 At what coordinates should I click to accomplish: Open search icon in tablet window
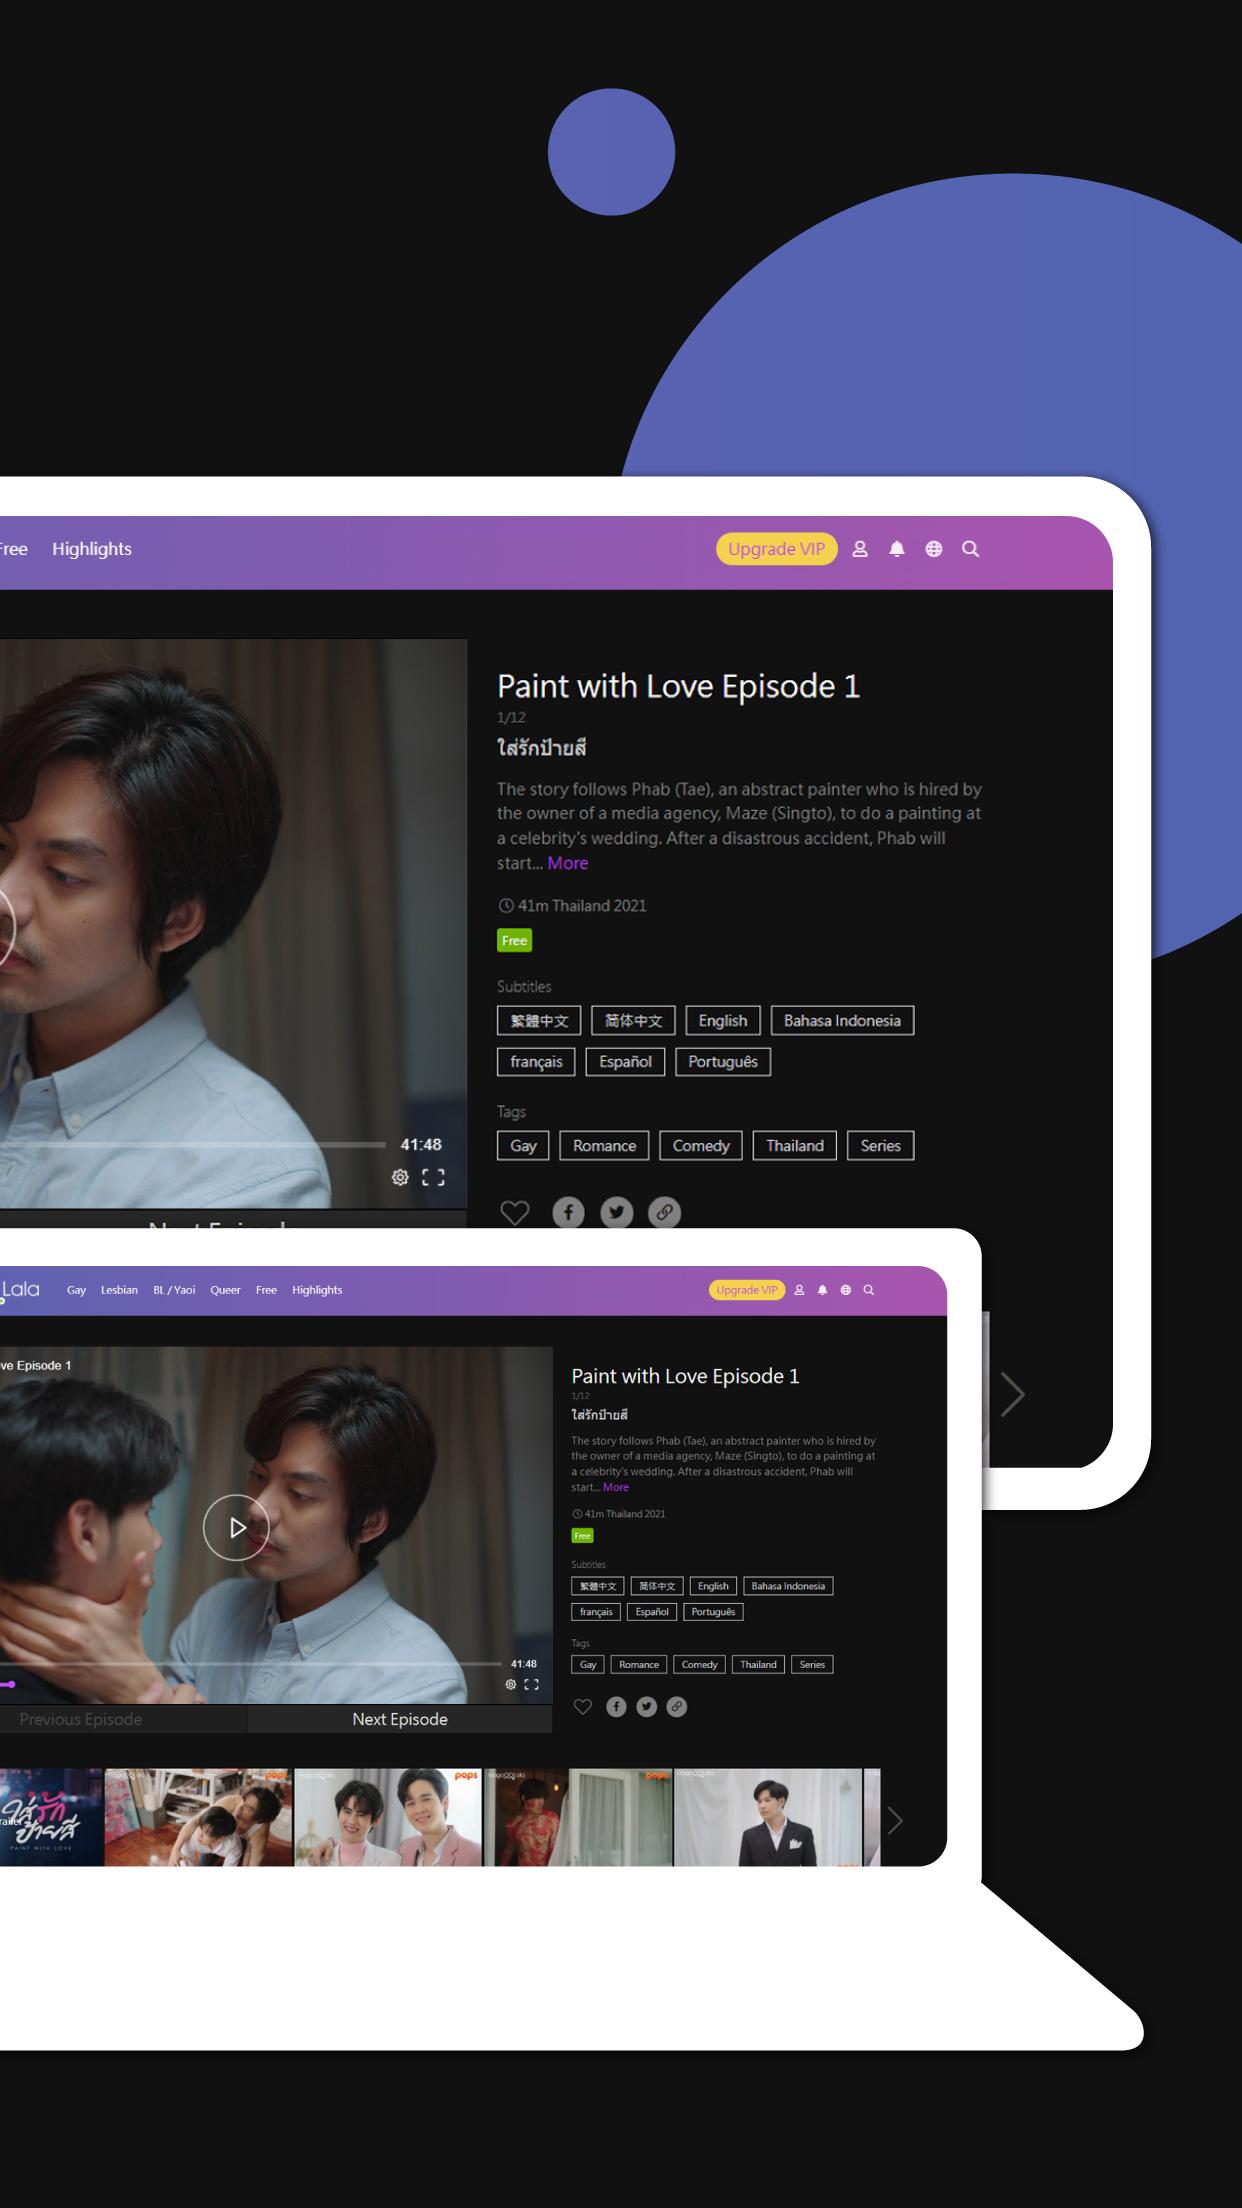[x=970, y=549]
